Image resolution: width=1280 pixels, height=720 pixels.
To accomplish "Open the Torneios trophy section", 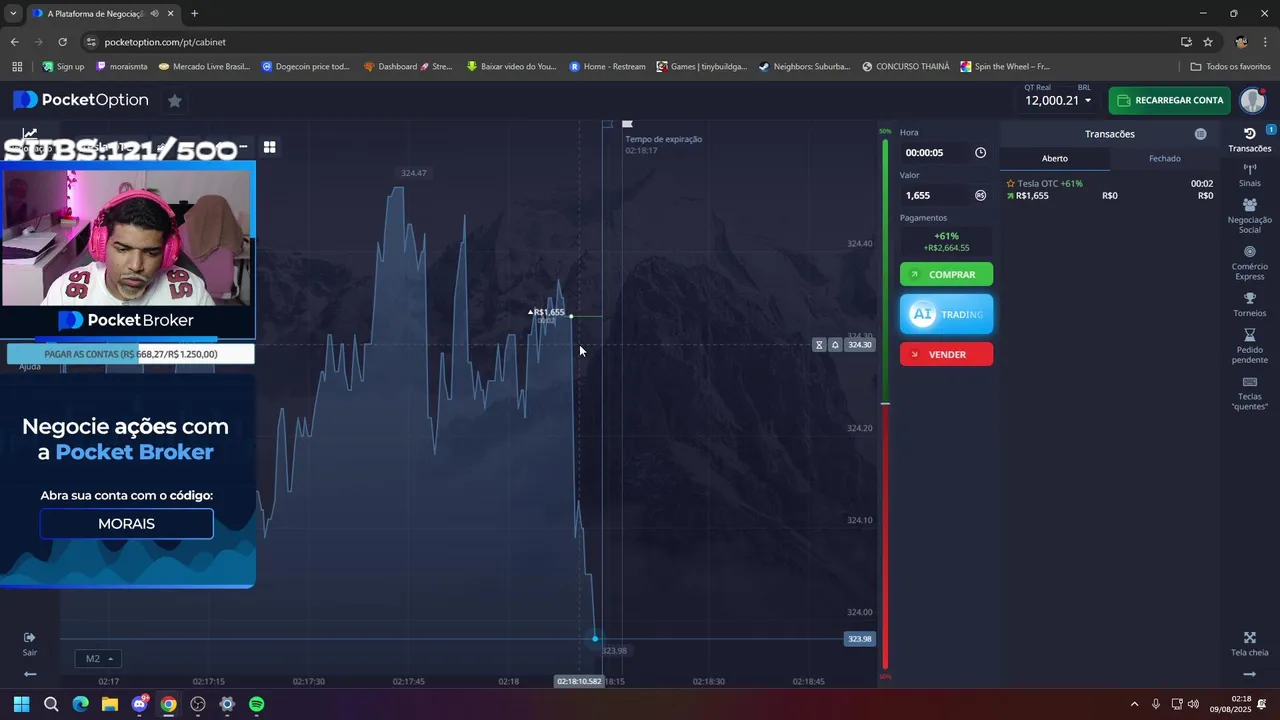I will click(x=1249, y=304).
